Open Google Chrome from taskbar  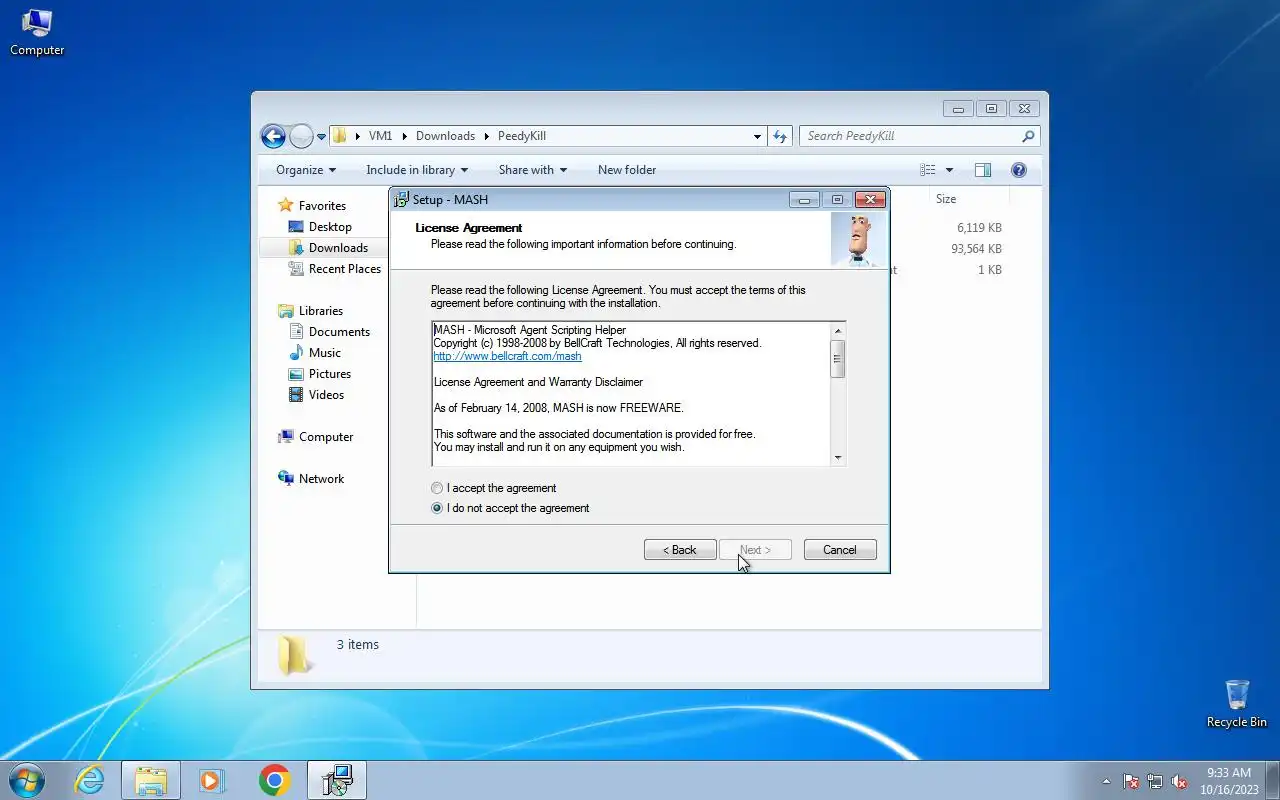click(x=274, y=780)
